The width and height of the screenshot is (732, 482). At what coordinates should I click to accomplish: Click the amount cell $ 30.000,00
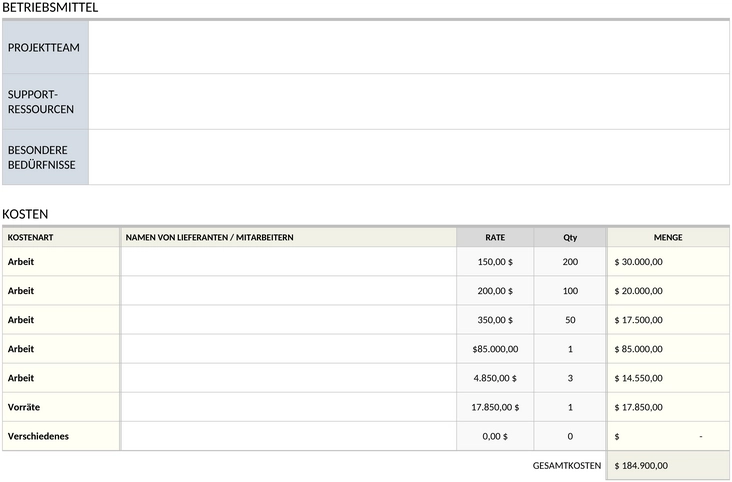point(668,262)
